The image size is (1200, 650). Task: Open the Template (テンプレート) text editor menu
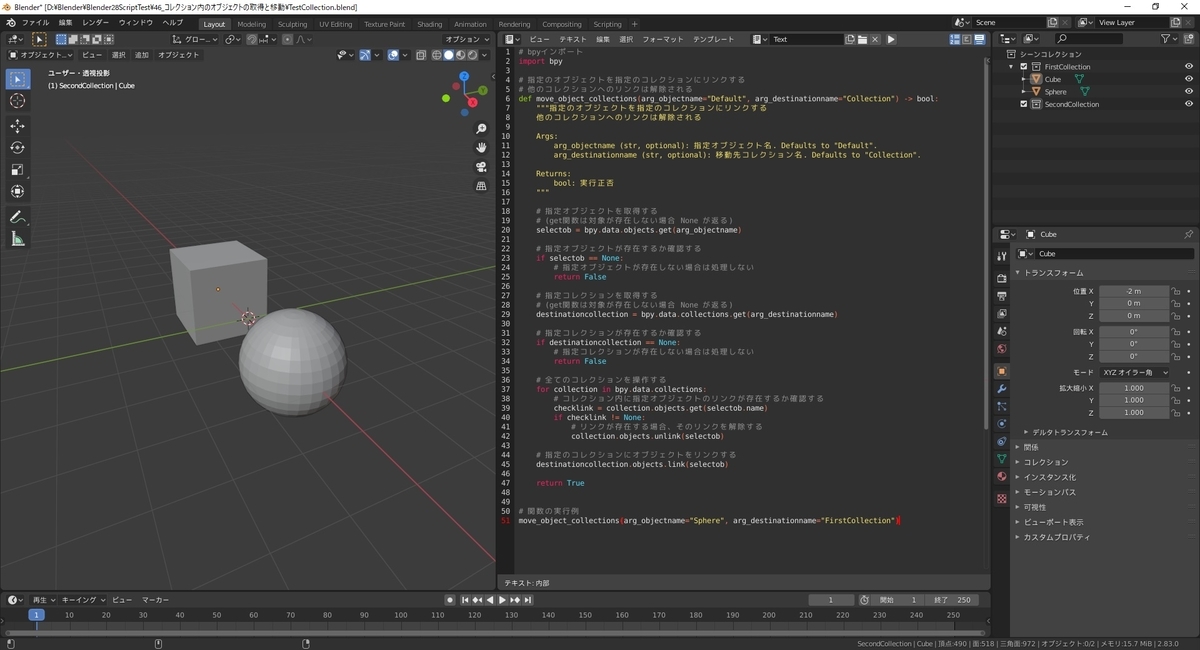point(714,39)
